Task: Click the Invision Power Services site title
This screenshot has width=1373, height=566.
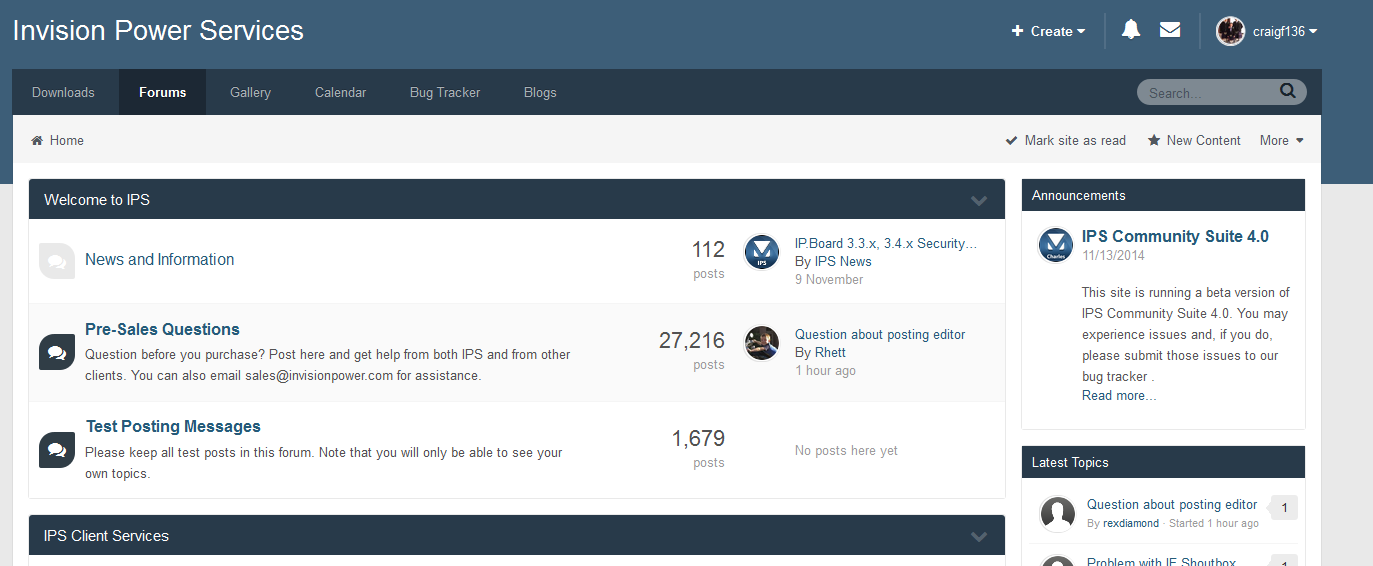Action: (158, 30)
